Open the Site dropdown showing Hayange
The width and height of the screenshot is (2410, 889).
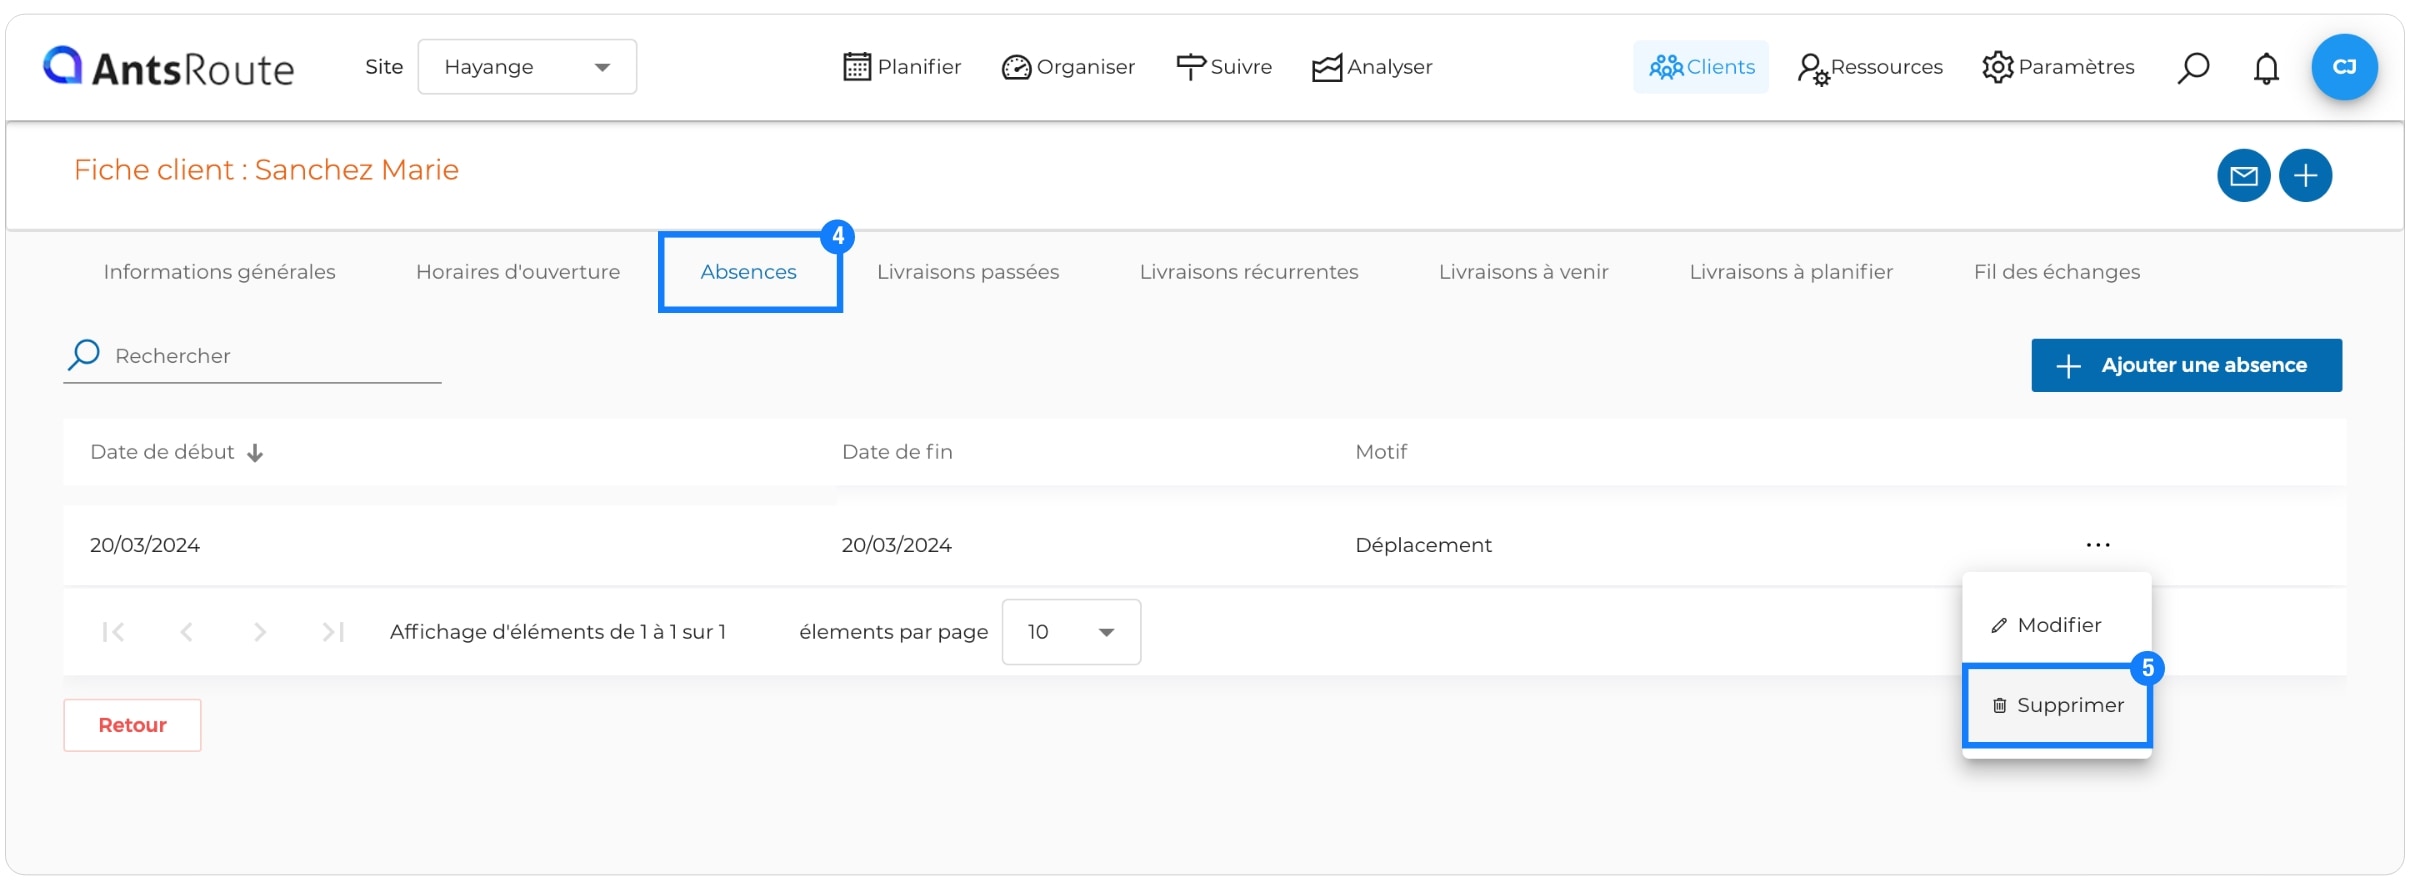point(527,67)
